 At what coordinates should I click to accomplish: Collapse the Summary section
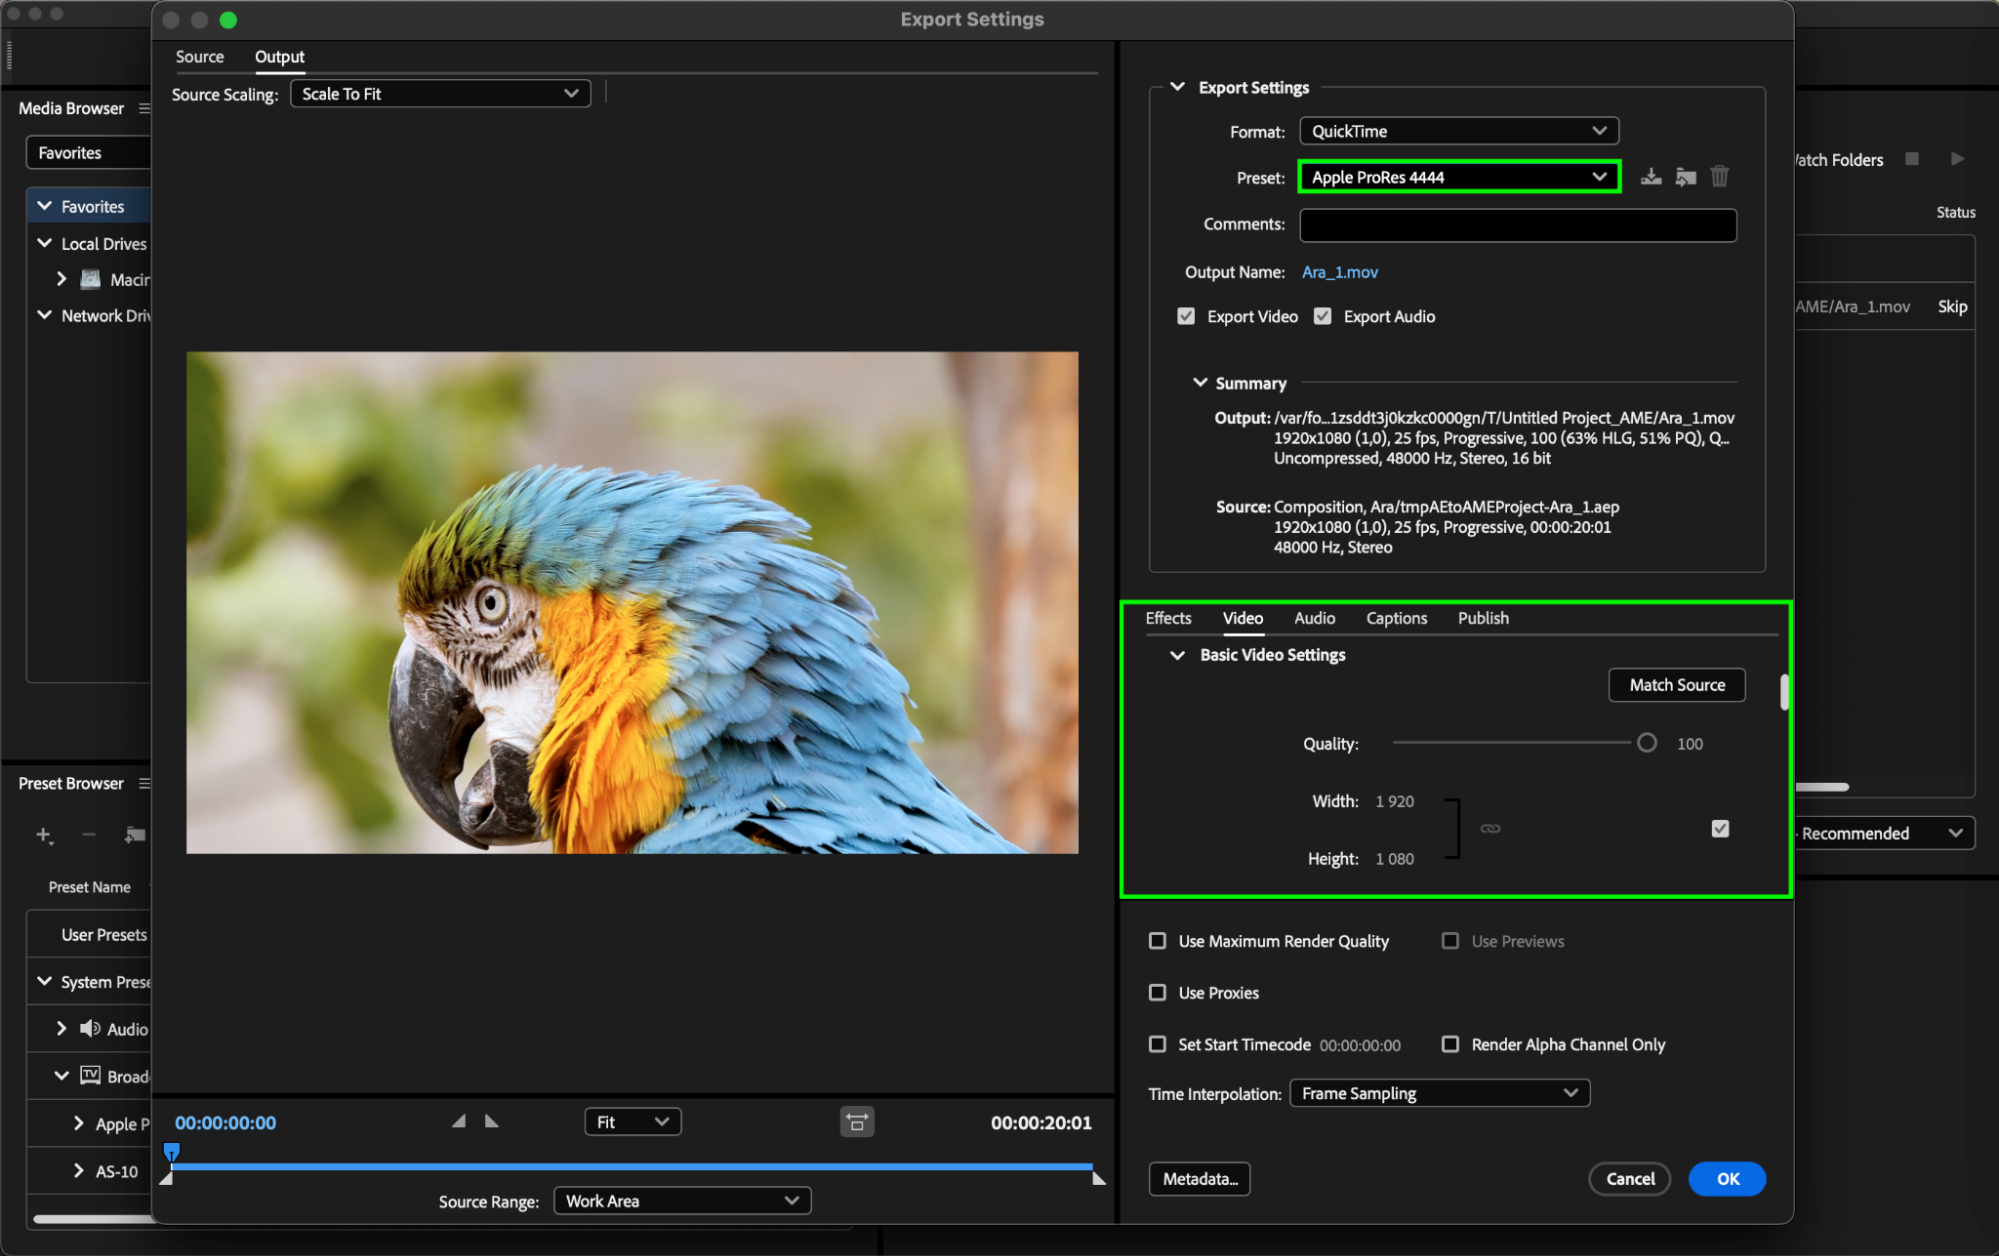coord(1200,383)
